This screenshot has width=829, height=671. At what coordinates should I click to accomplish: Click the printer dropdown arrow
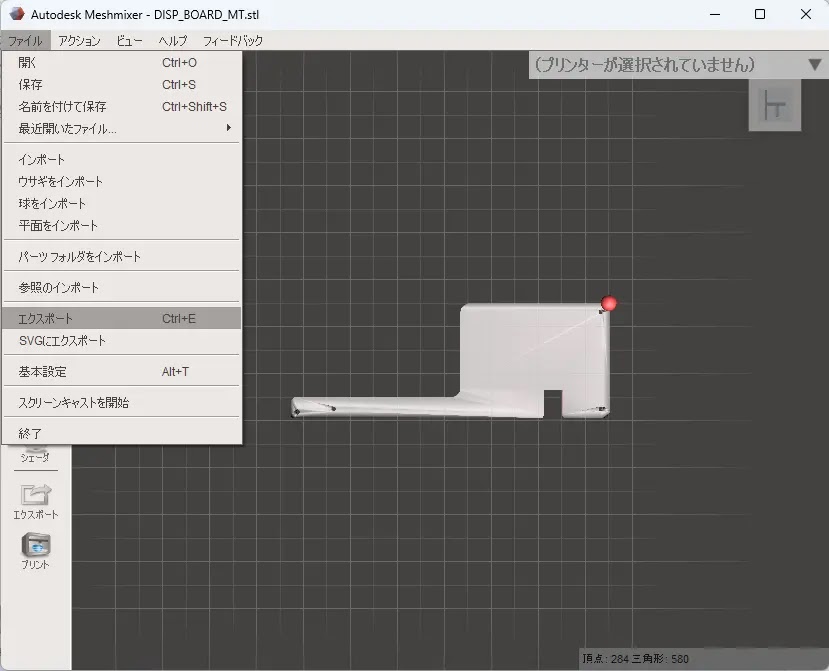[815, 65]
